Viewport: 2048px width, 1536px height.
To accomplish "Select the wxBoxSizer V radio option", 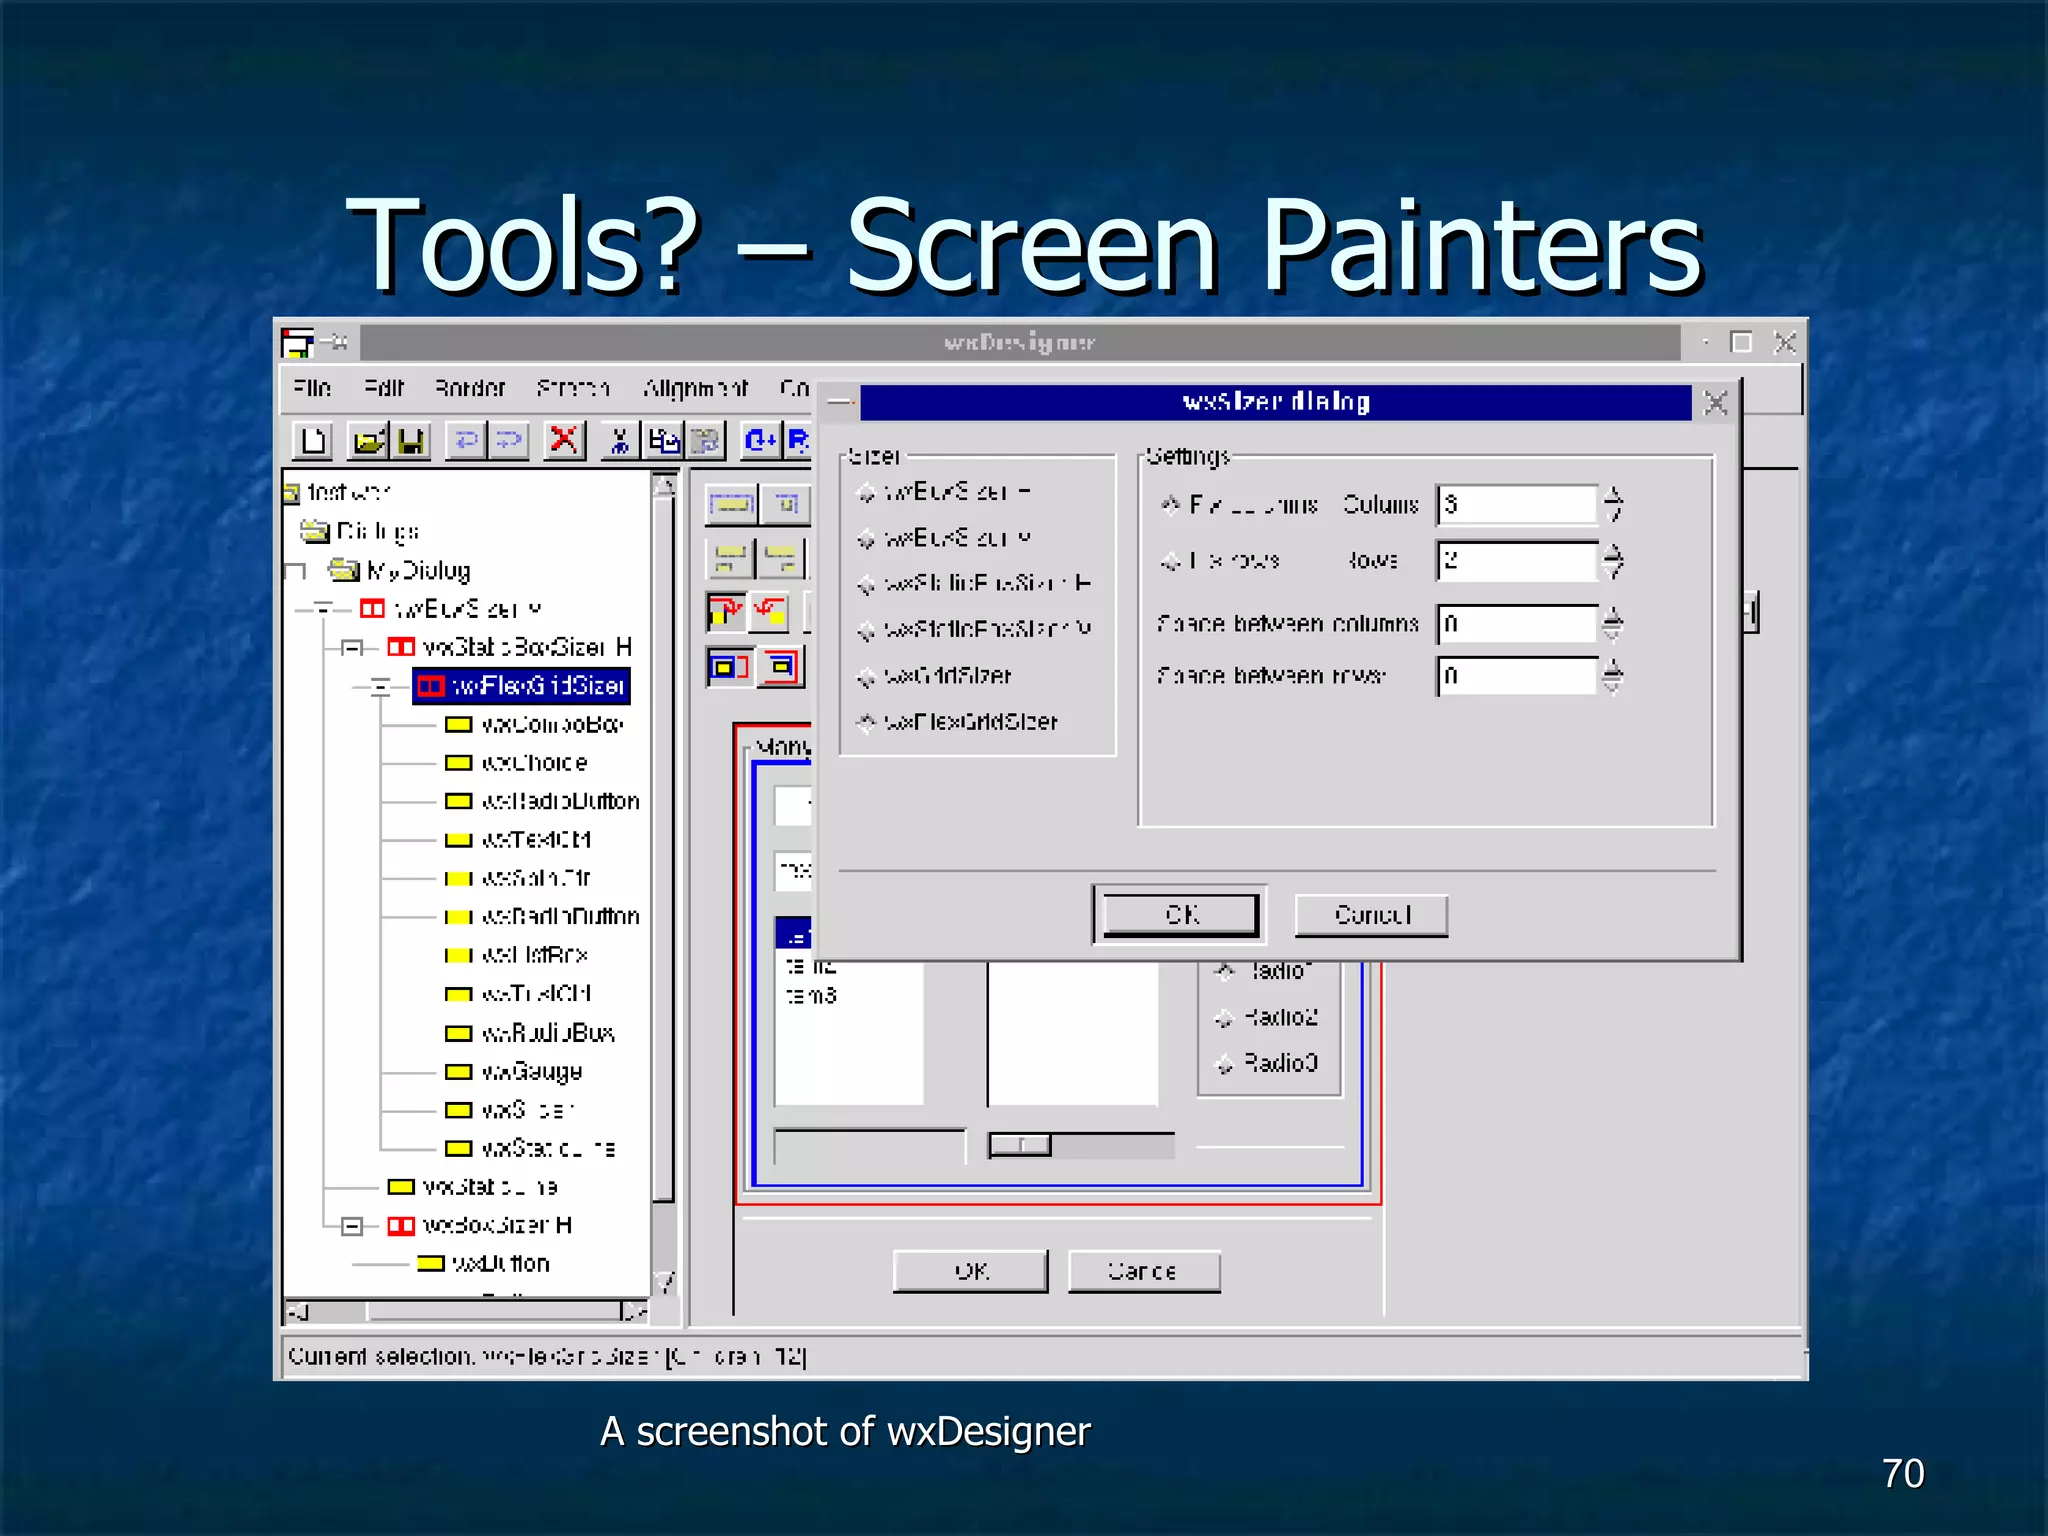I will (x=866, y=539).
